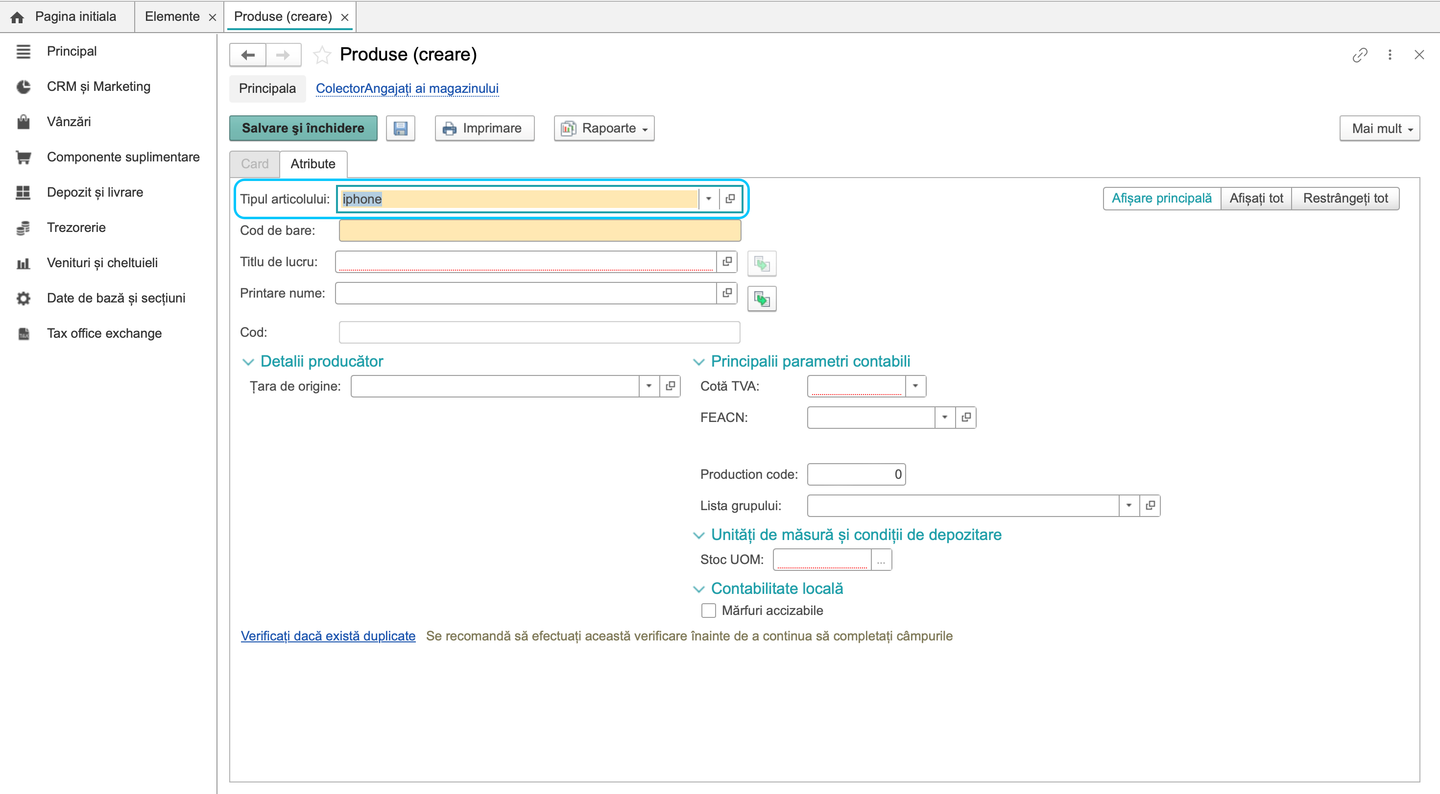Open the three-dot options menu

click(1390, 55)
